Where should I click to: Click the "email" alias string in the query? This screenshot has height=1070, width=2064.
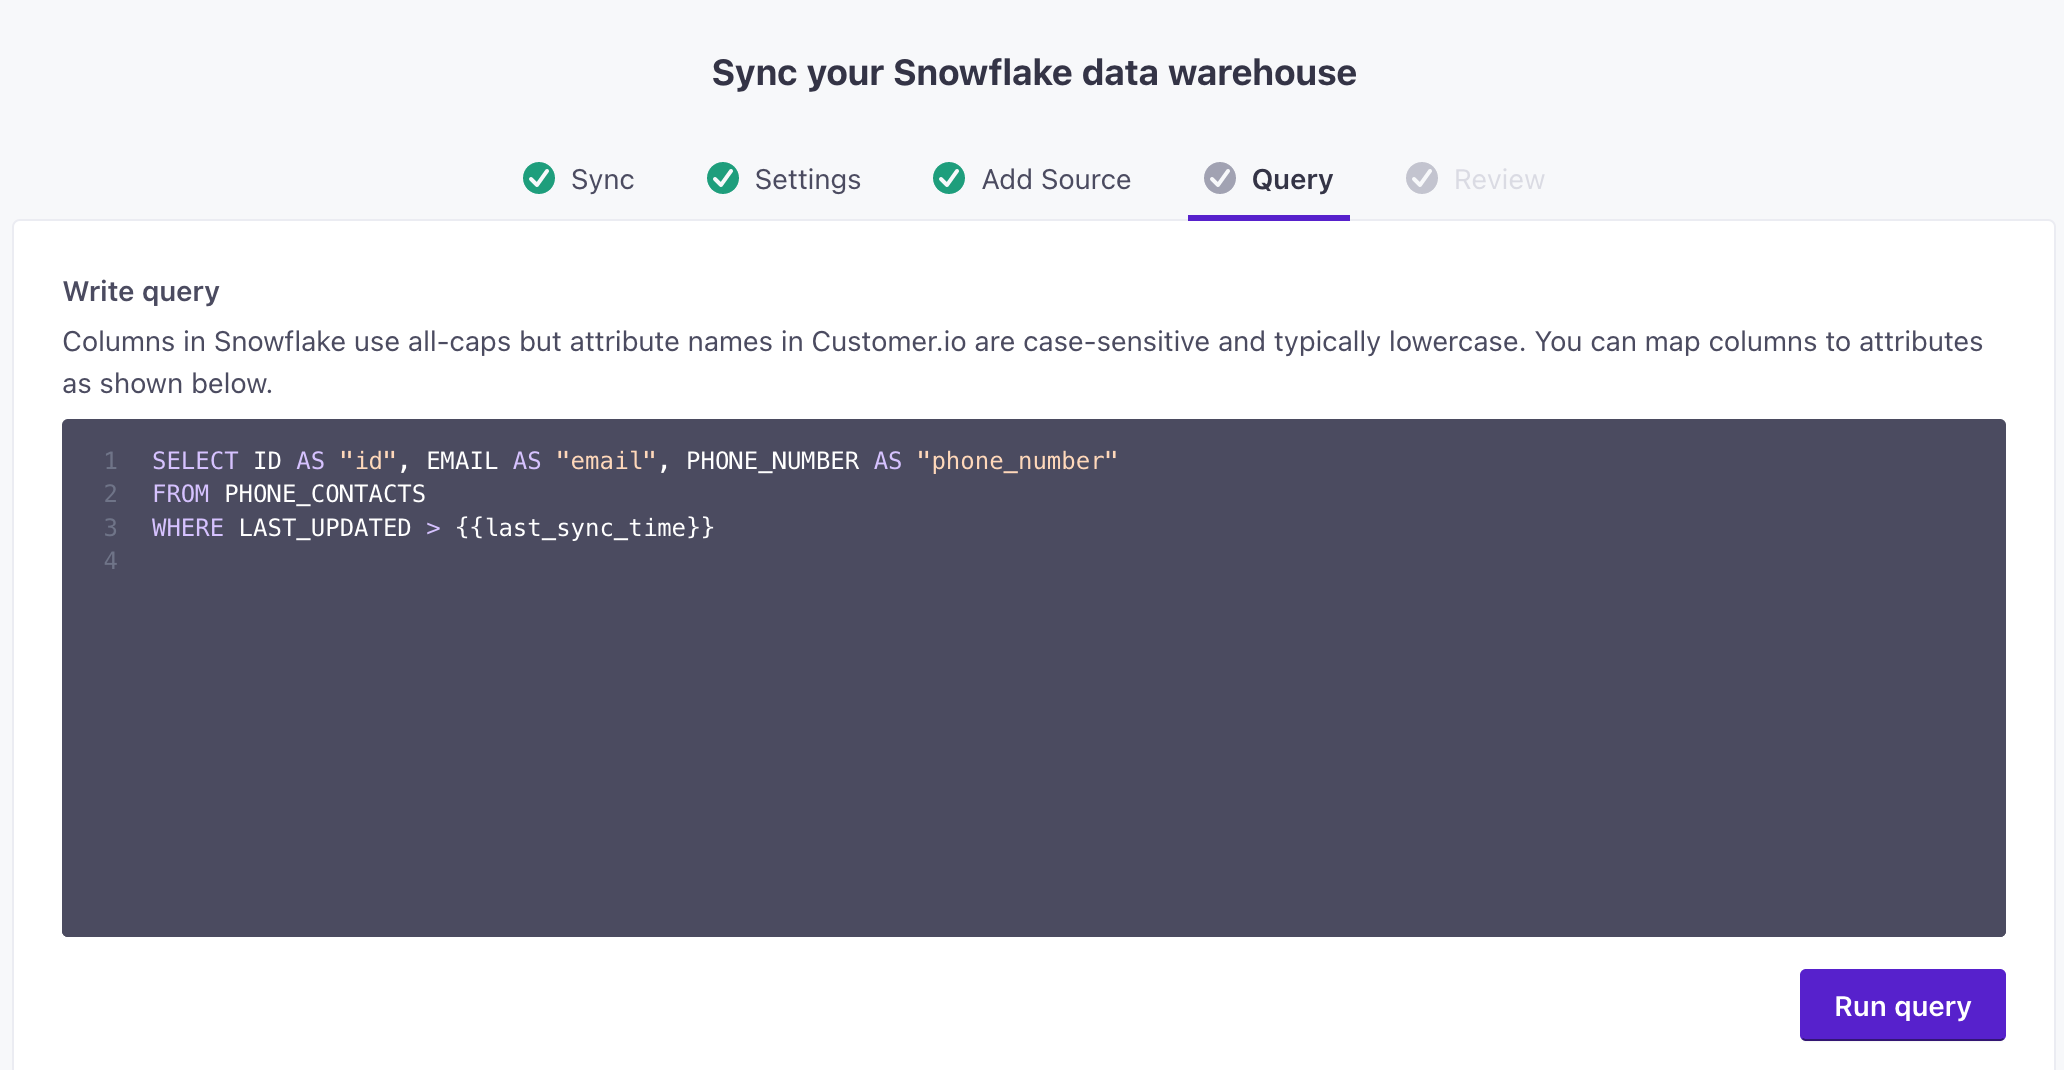point(606,461)
